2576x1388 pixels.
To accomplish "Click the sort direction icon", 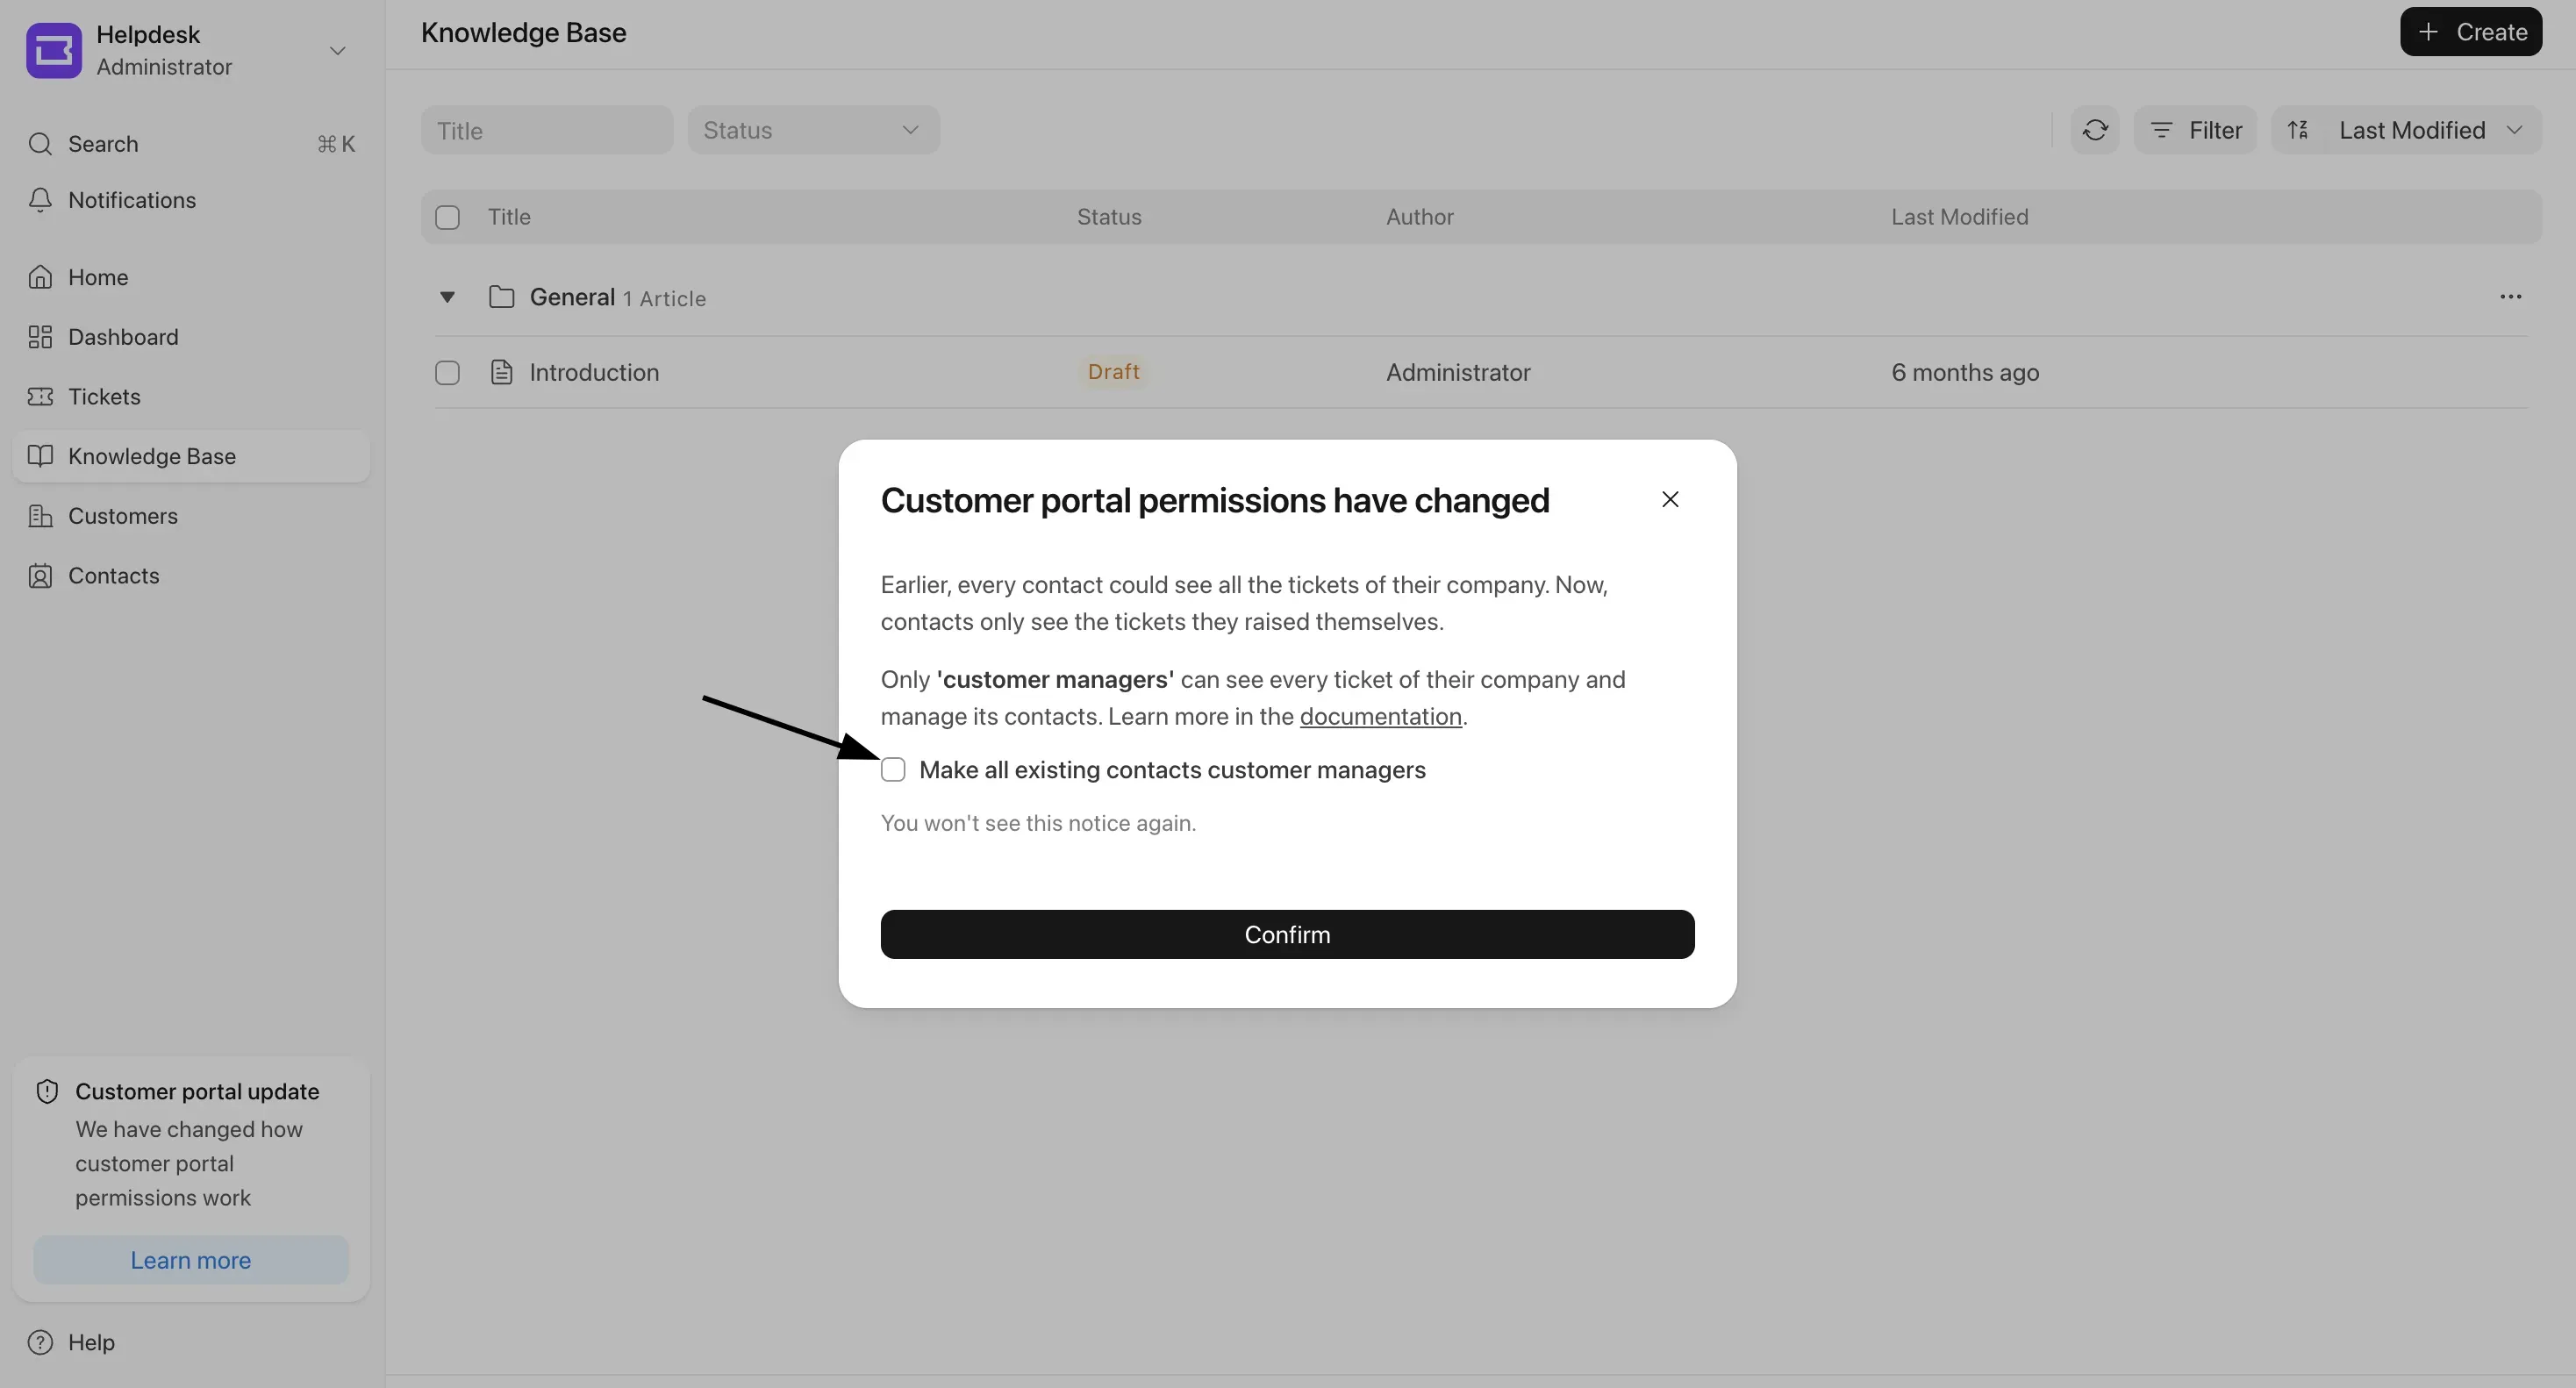I will [2298, 130].
